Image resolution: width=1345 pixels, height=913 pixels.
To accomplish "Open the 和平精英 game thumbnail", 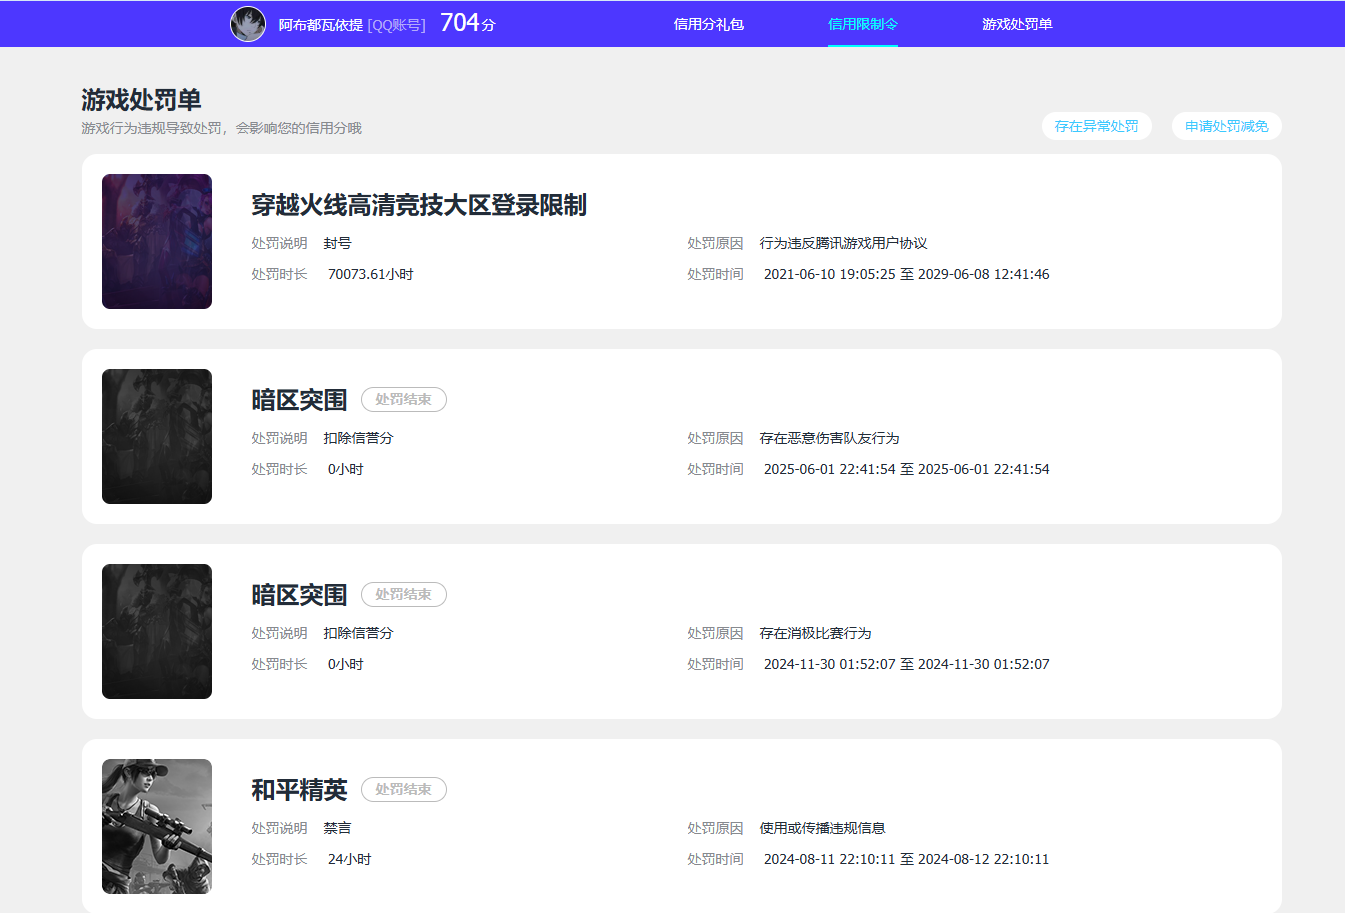I will click(x=157, y=826).
